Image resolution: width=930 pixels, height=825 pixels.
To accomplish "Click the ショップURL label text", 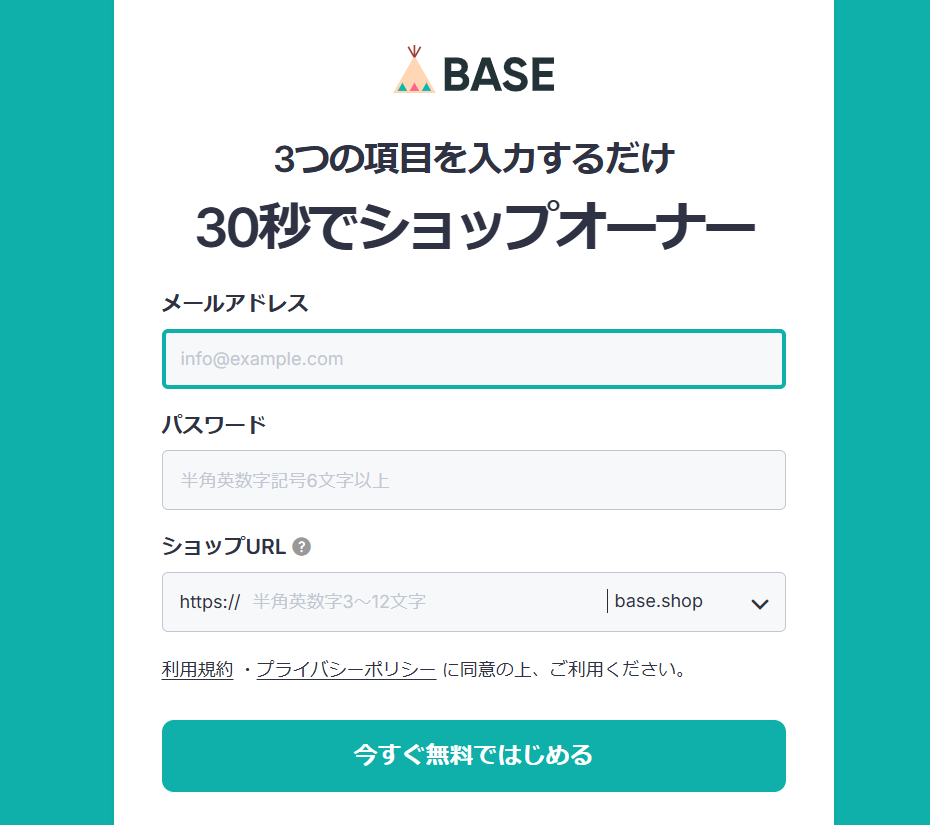I will pos(224,547).
